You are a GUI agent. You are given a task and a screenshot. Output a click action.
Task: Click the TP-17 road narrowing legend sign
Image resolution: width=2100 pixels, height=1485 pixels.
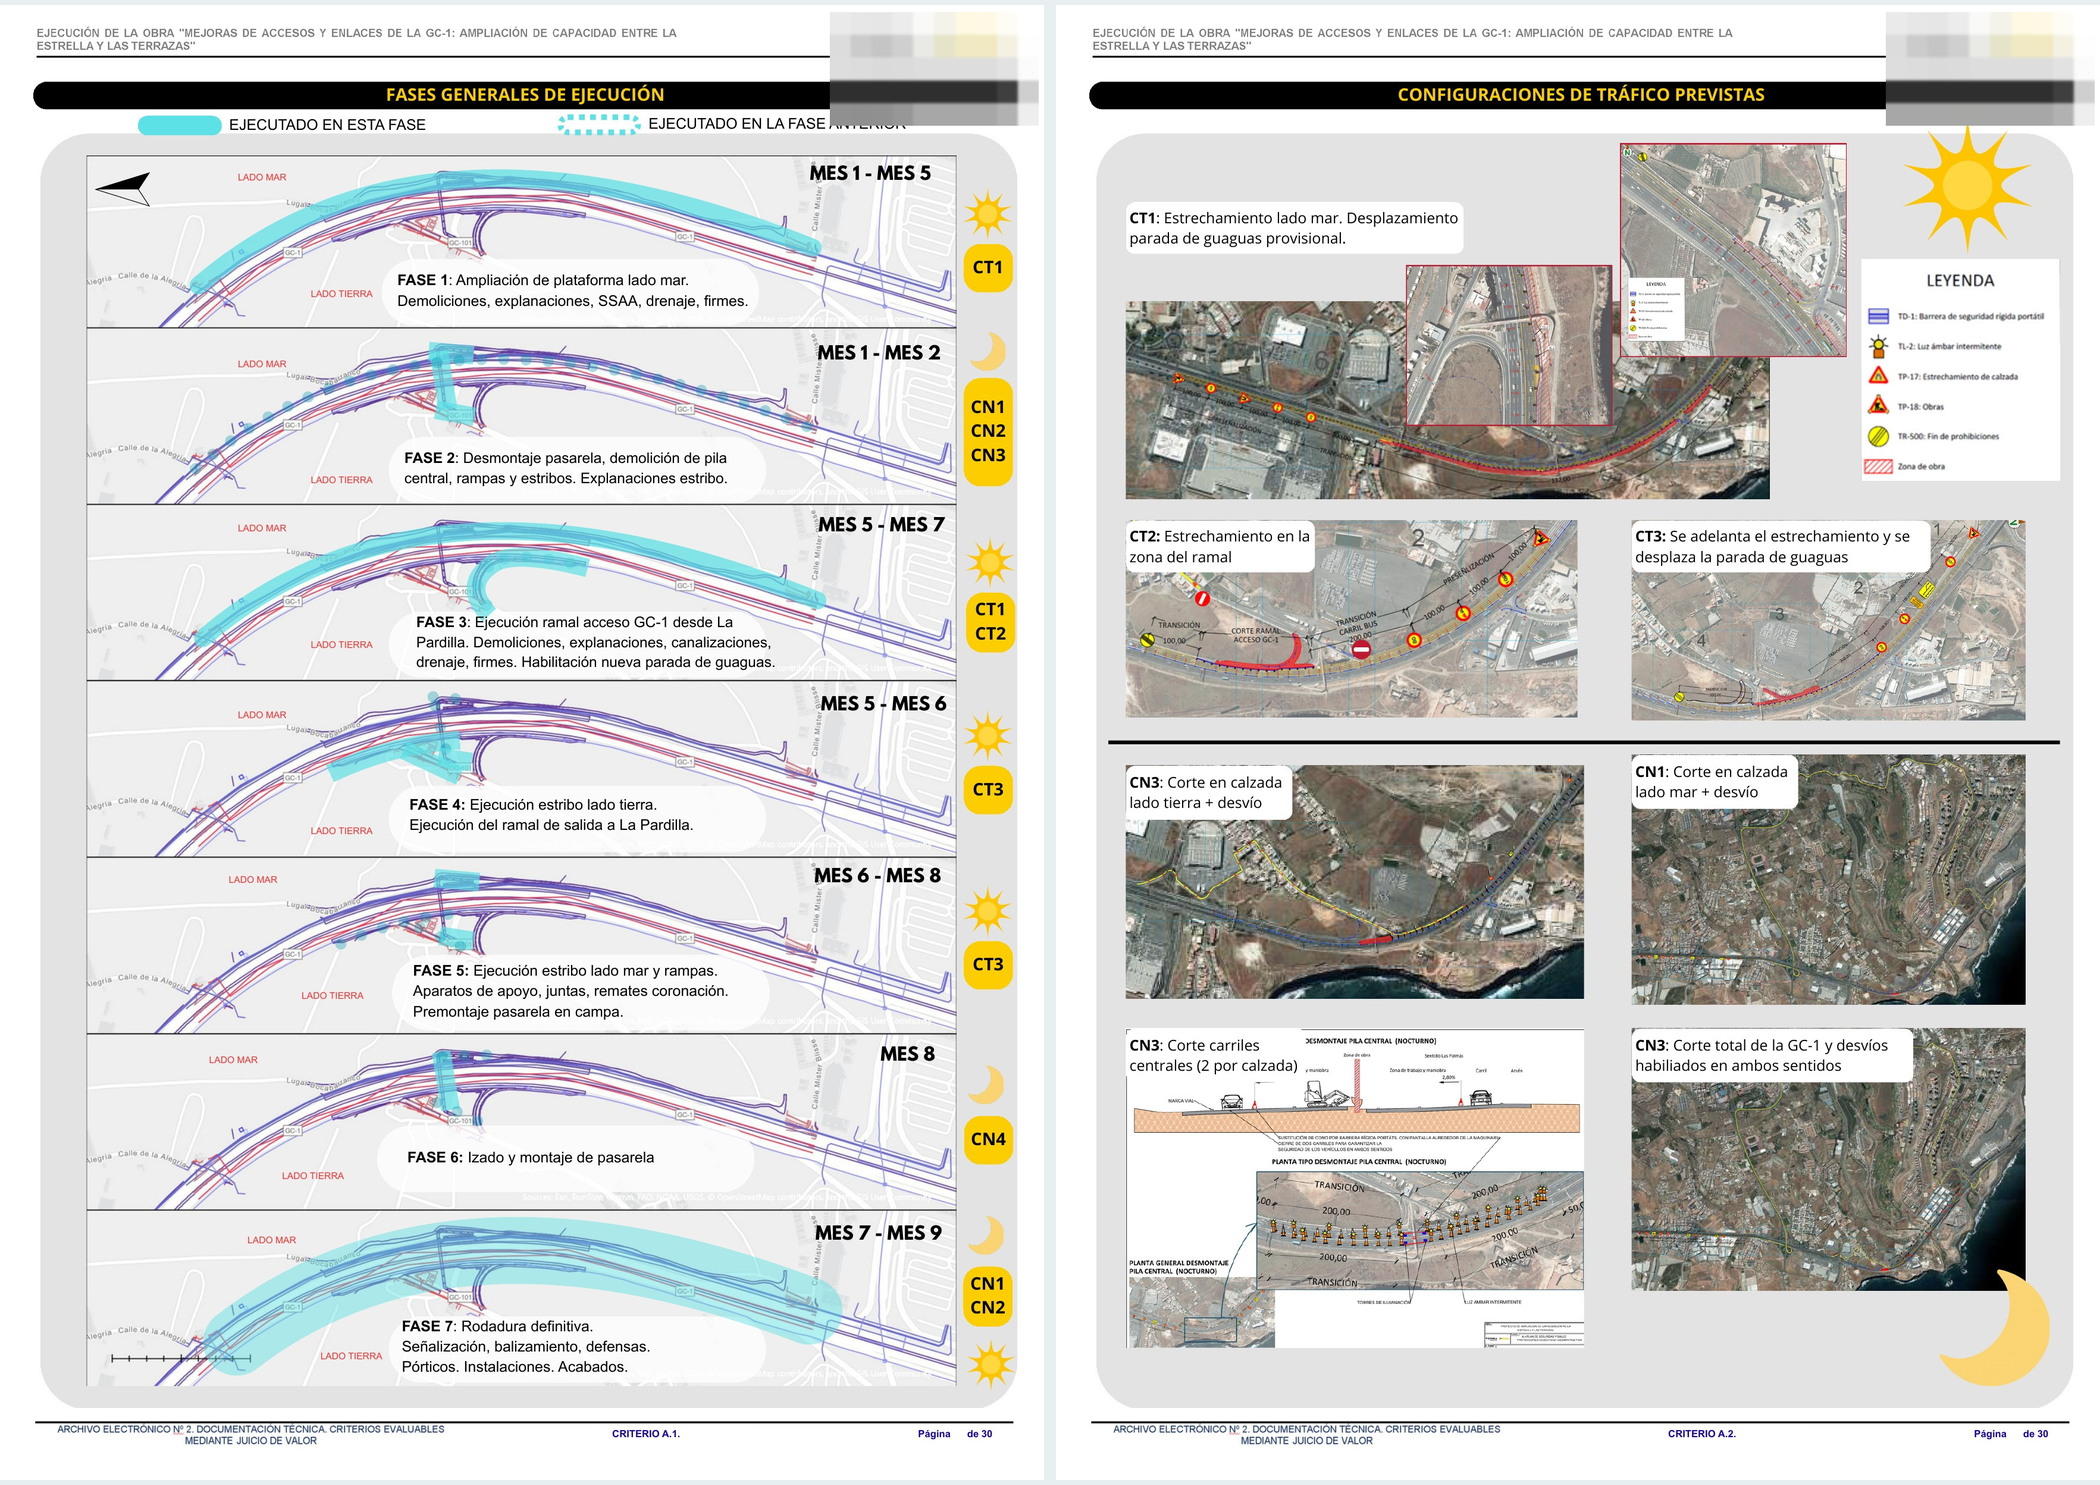tap(1878, 376)
